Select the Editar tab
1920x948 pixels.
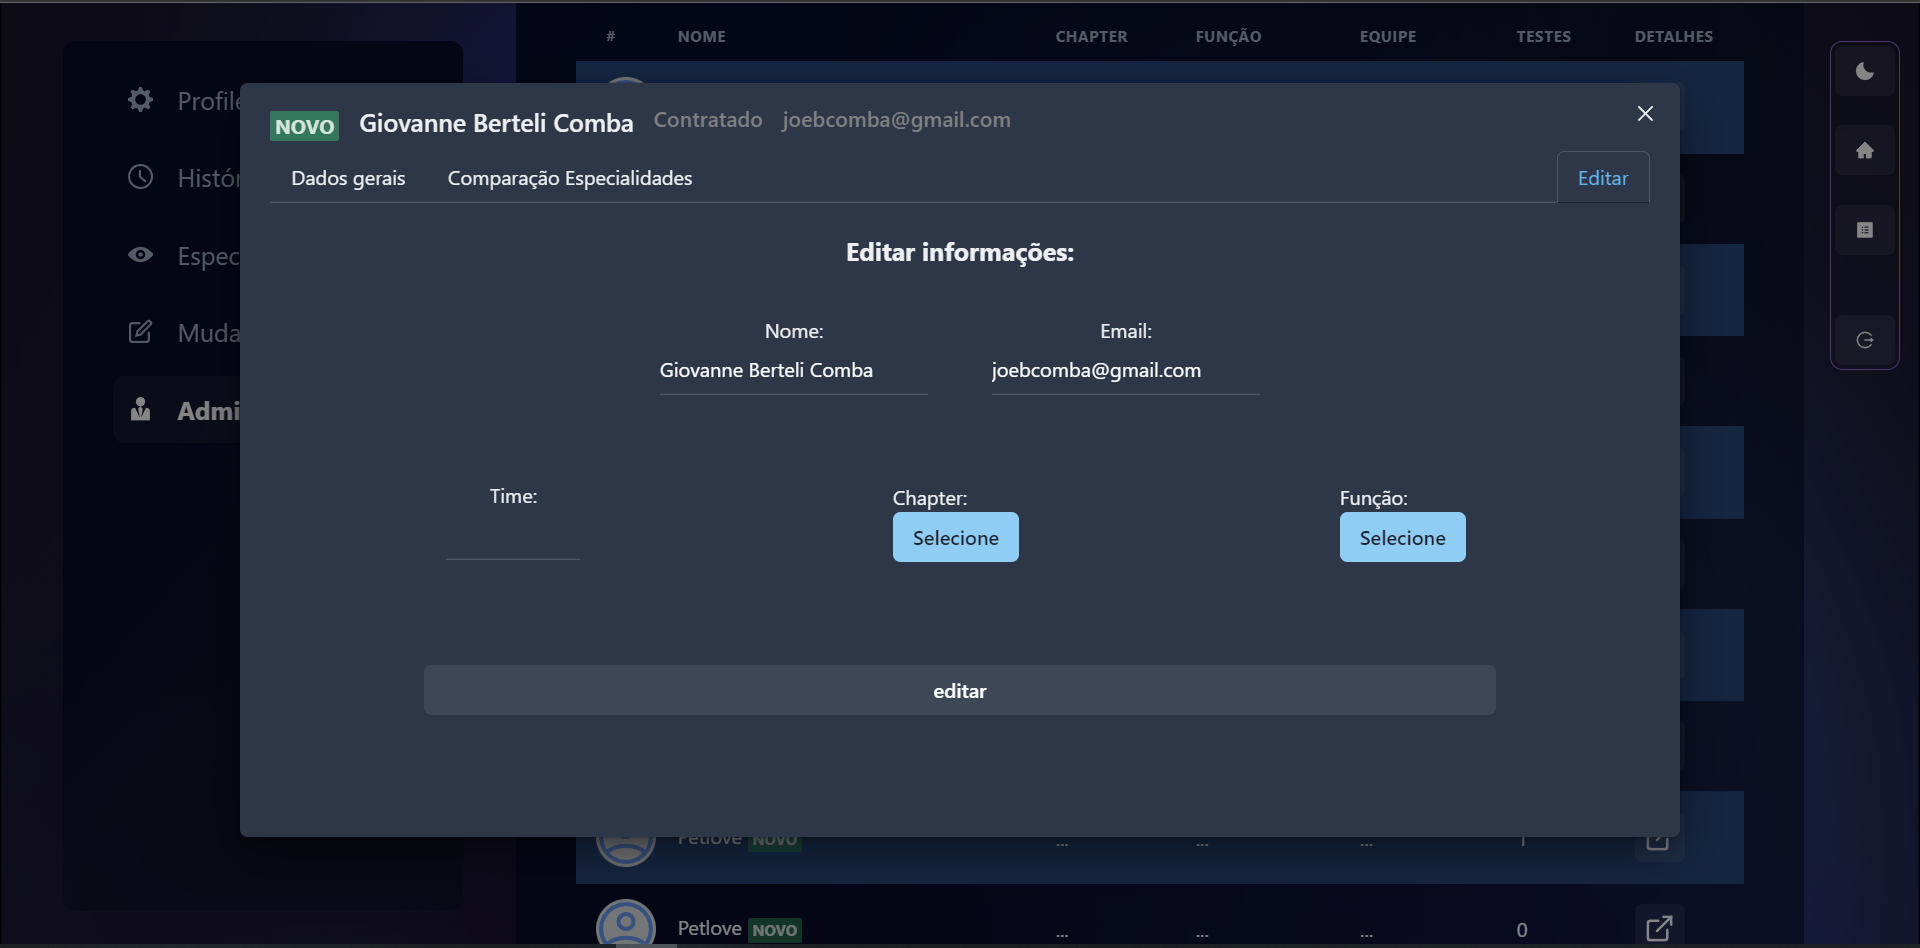(x=1602, y=178)
